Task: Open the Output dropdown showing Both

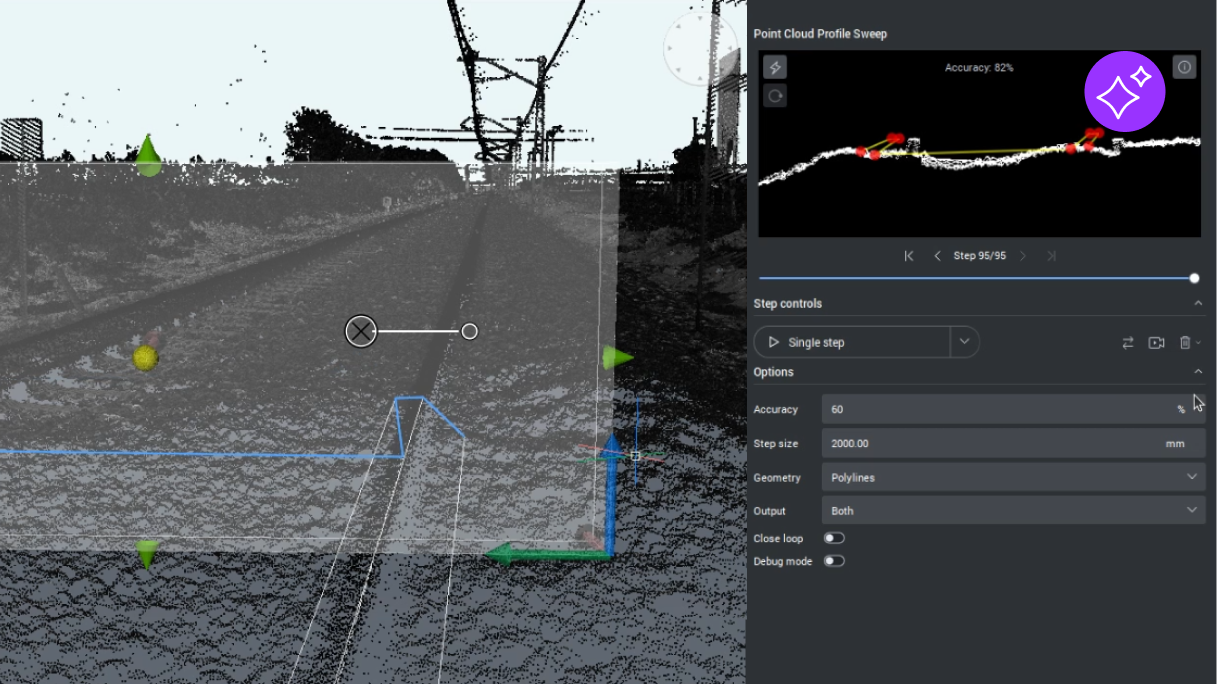Action: click(1013, 510)
